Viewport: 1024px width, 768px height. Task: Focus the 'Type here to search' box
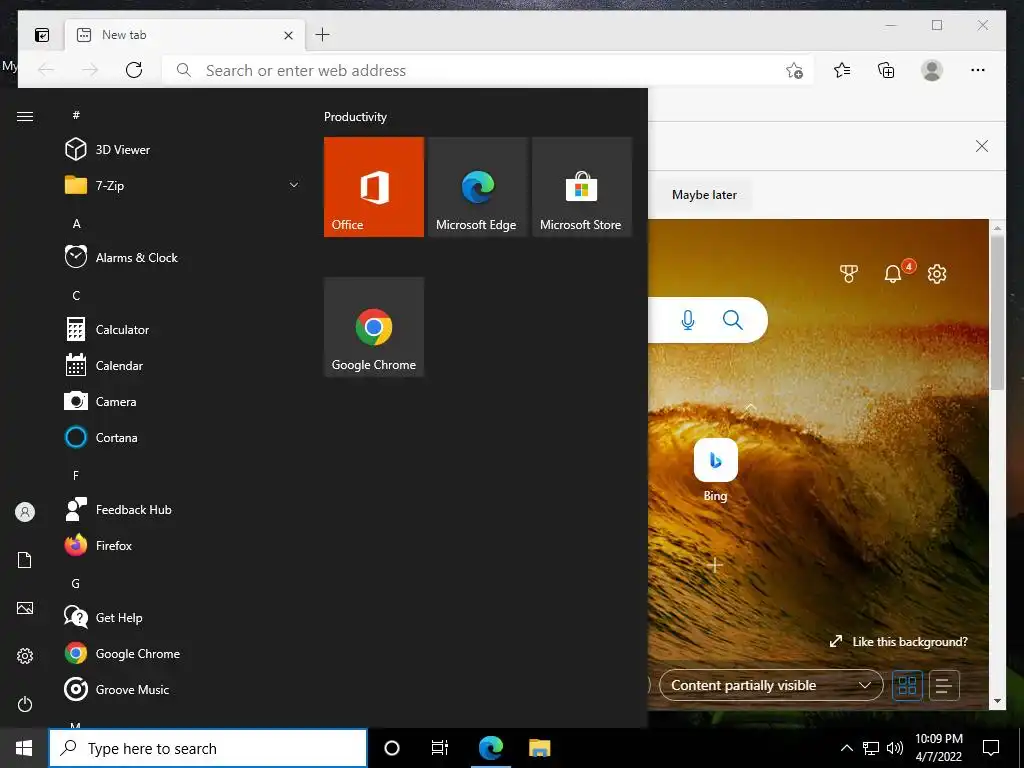pyautogui.click(x=208, y=748)
